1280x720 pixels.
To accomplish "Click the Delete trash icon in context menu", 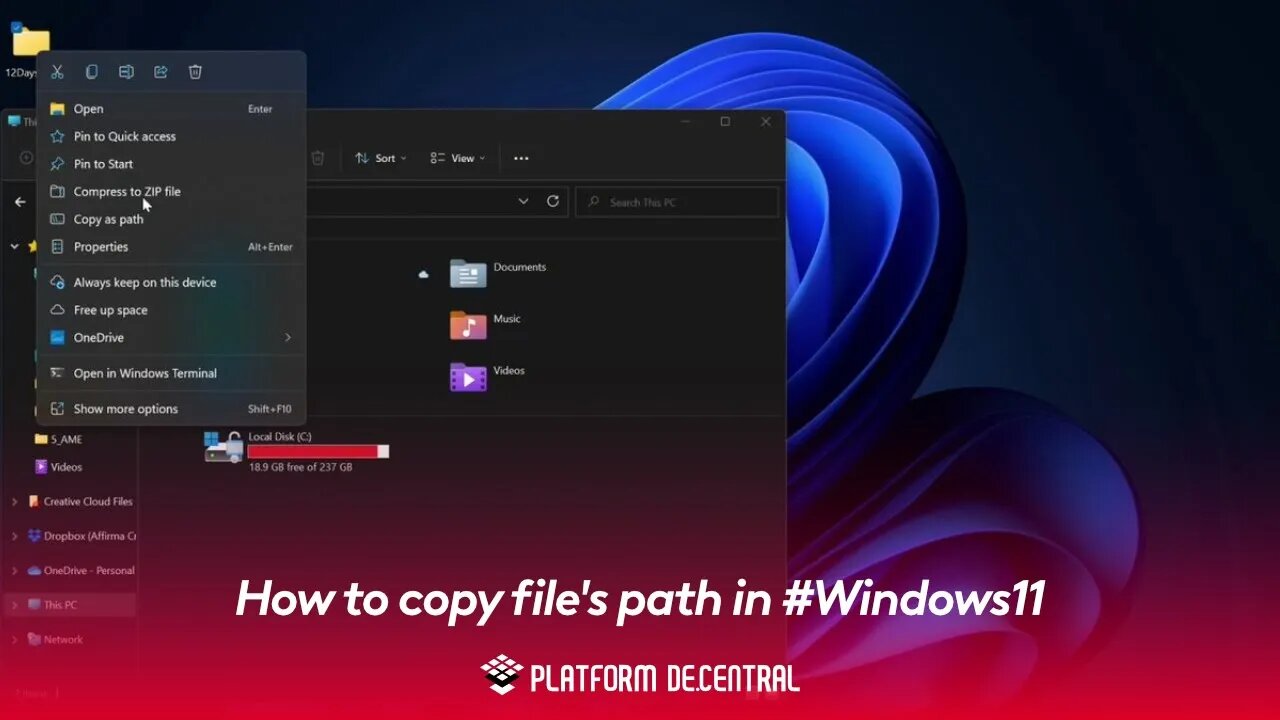I will (195, 72).
